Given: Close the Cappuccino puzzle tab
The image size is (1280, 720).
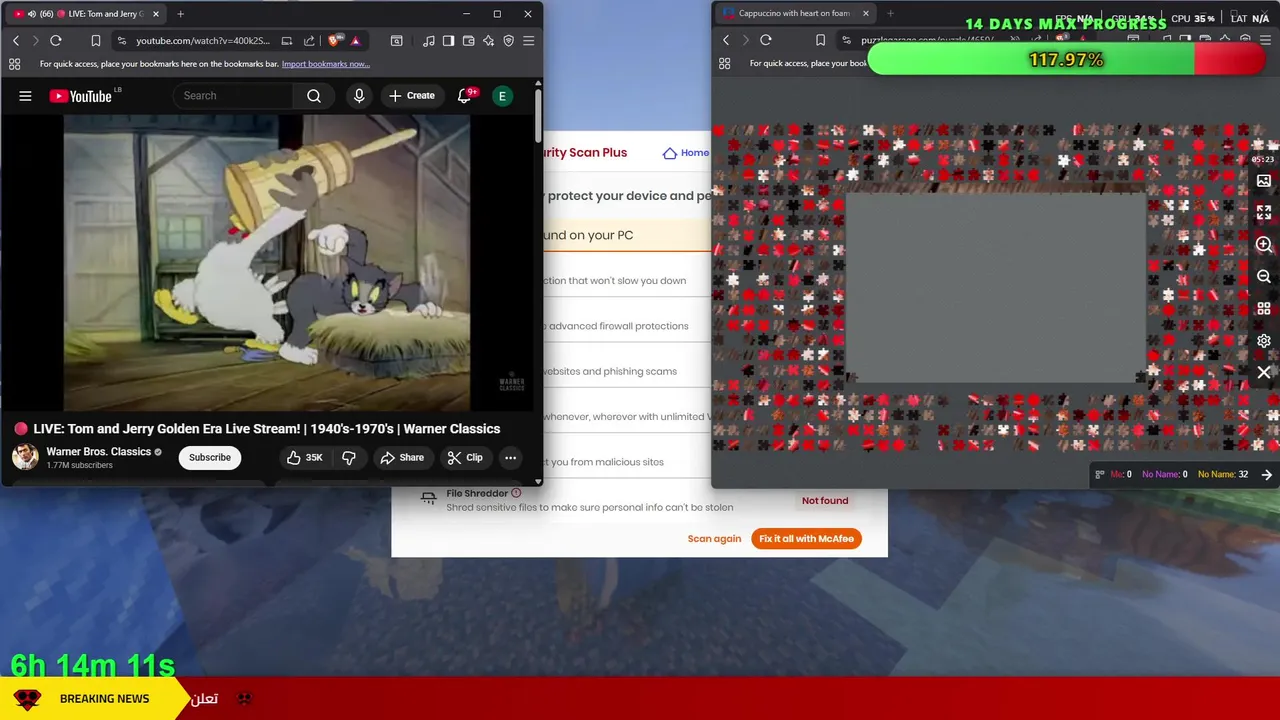Looking at the screenshot, I should (x=866, y=14).
